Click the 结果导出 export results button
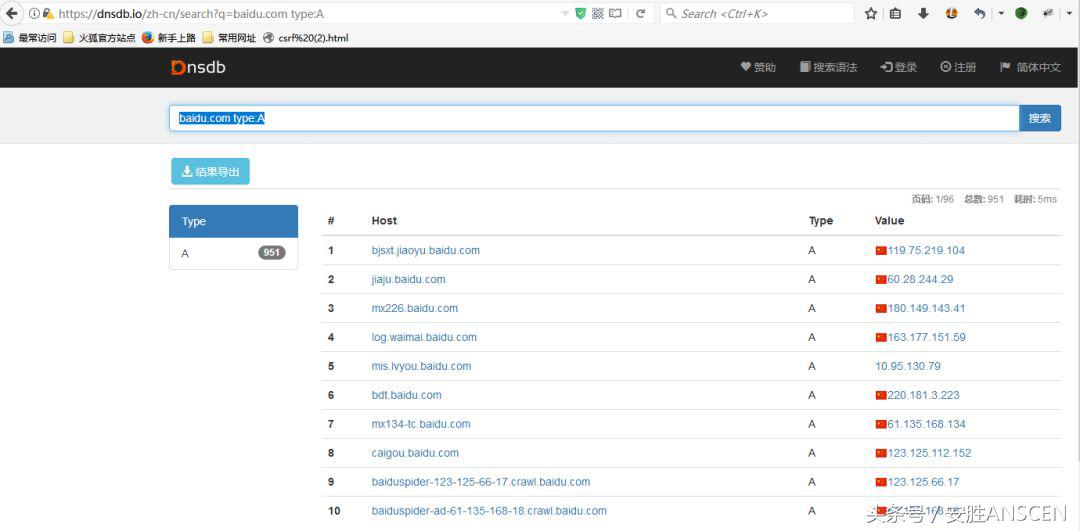 [210, 172]
